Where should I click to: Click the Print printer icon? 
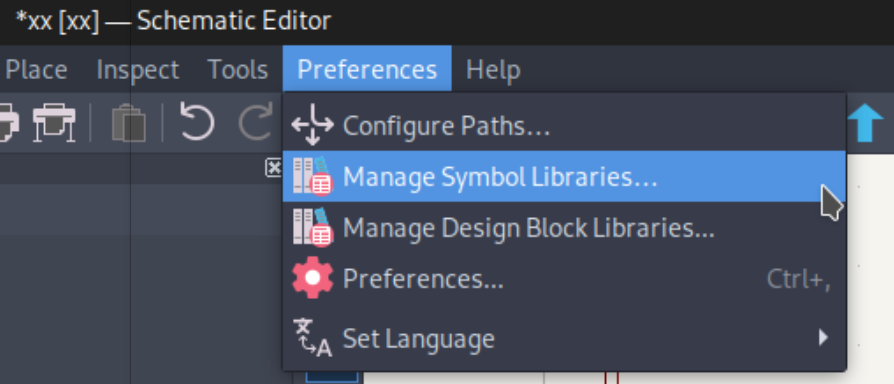click(8, 122)
